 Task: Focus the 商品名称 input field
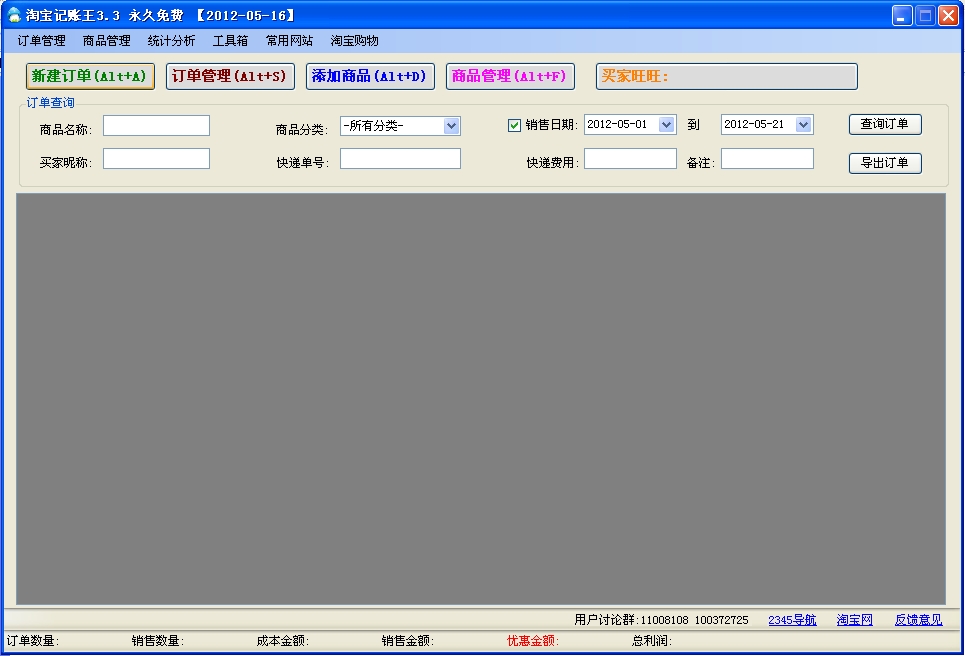pos(156,126)
